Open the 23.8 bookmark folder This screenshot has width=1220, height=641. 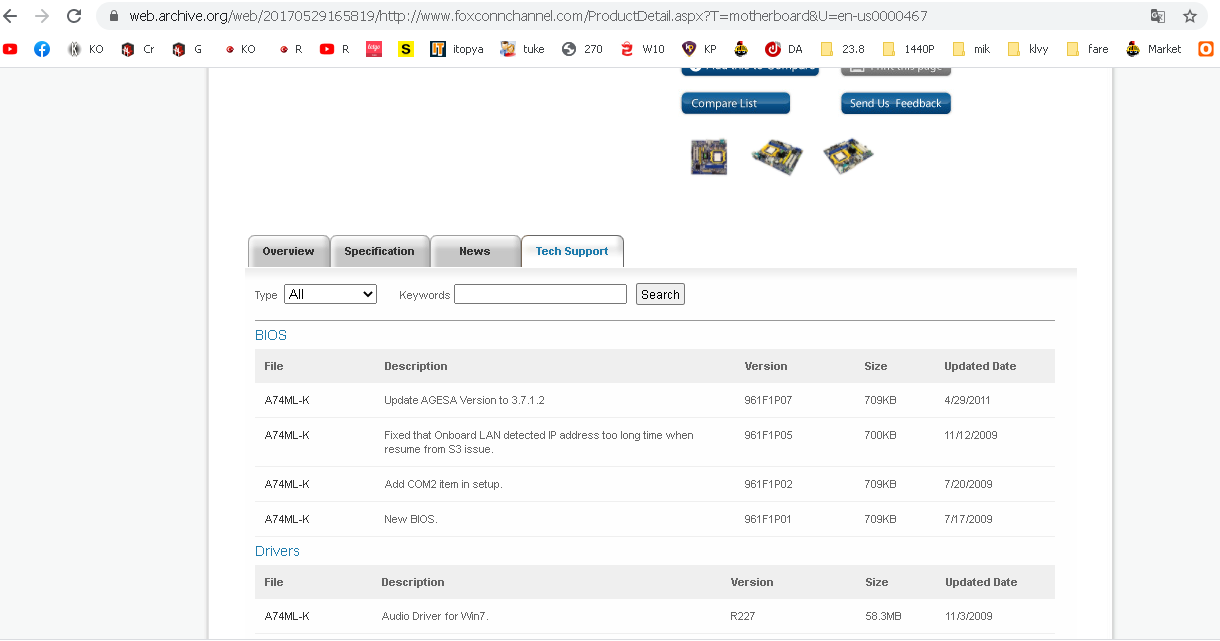(x=843, y=48)
